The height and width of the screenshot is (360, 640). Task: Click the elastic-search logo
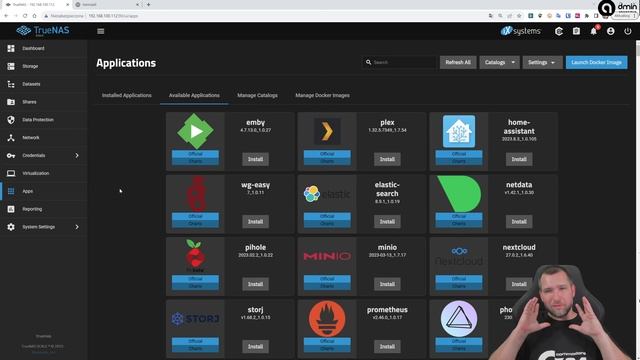click(x=327, y=194)
